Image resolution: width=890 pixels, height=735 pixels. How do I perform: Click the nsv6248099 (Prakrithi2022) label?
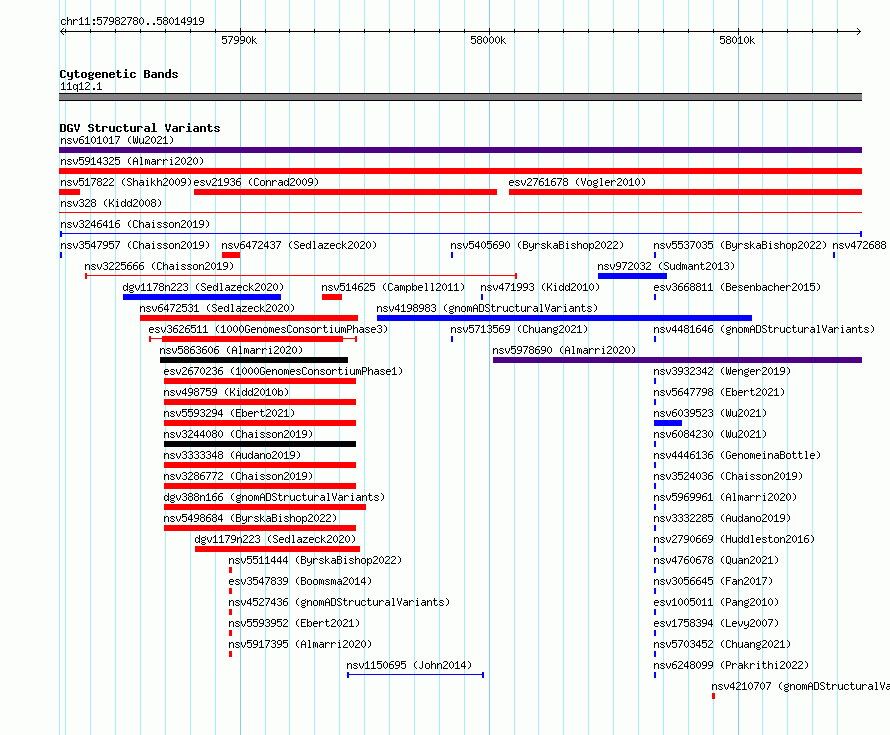731,665
